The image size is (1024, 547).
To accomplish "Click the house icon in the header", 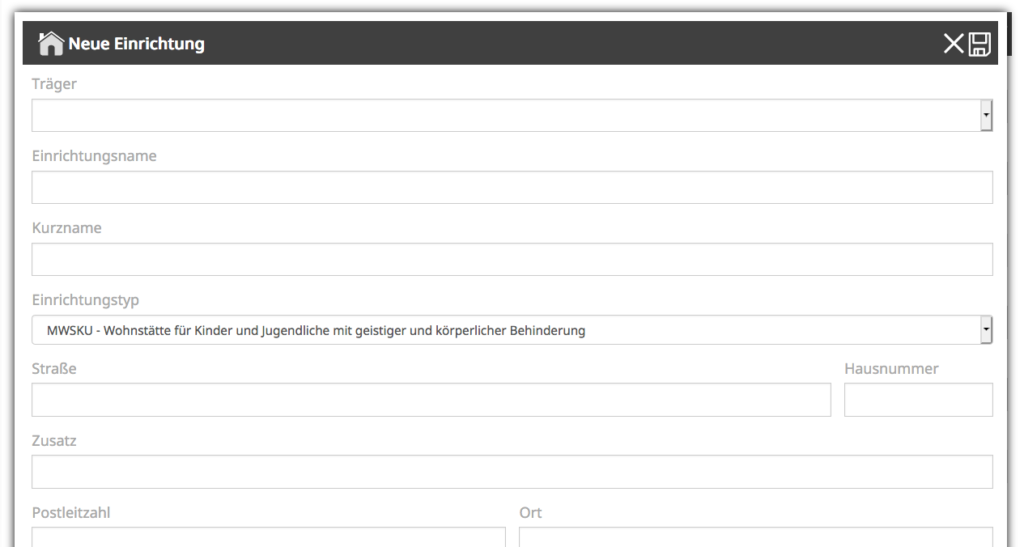I will 51,43.
